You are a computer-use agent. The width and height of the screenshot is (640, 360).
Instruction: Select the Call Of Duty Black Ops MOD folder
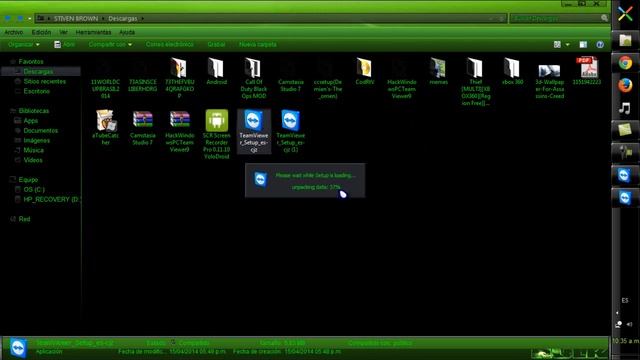(x=253, y=78)
